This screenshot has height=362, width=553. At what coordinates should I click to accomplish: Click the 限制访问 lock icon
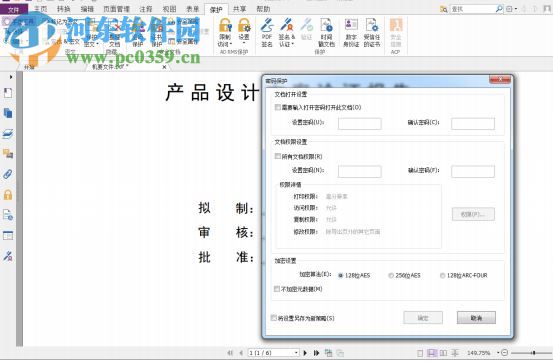pos(225,26)
